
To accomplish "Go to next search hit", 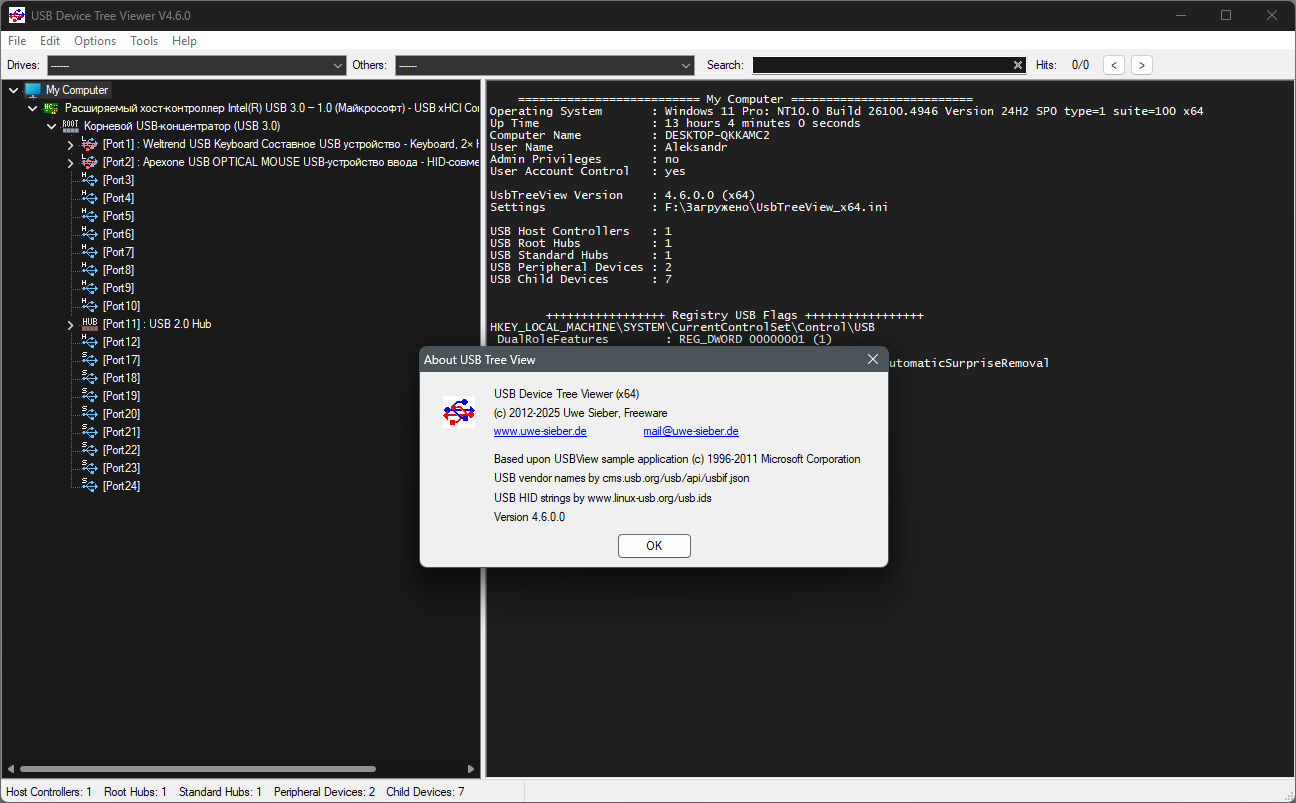I will 1142,65.
